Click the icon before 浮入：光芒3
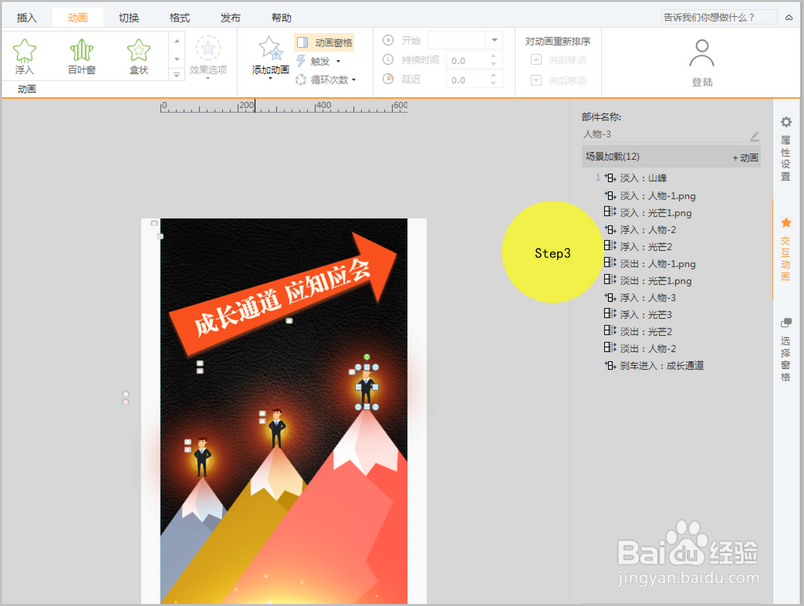The height and width of the screenshot is (606, 804). [x=610, y=313]
